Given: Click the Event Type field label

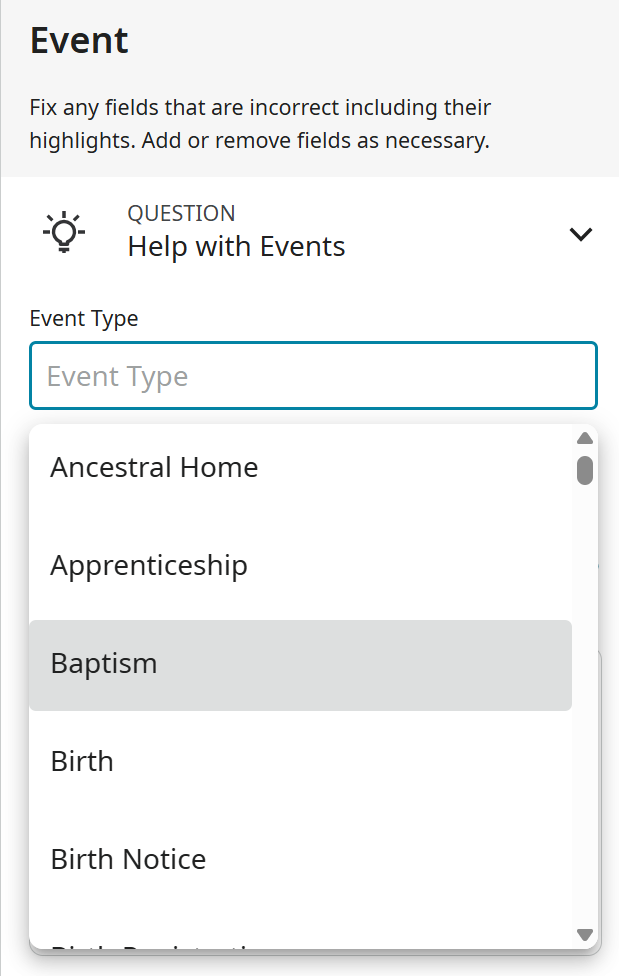Looking at the screenshot, I should point(84,318).
